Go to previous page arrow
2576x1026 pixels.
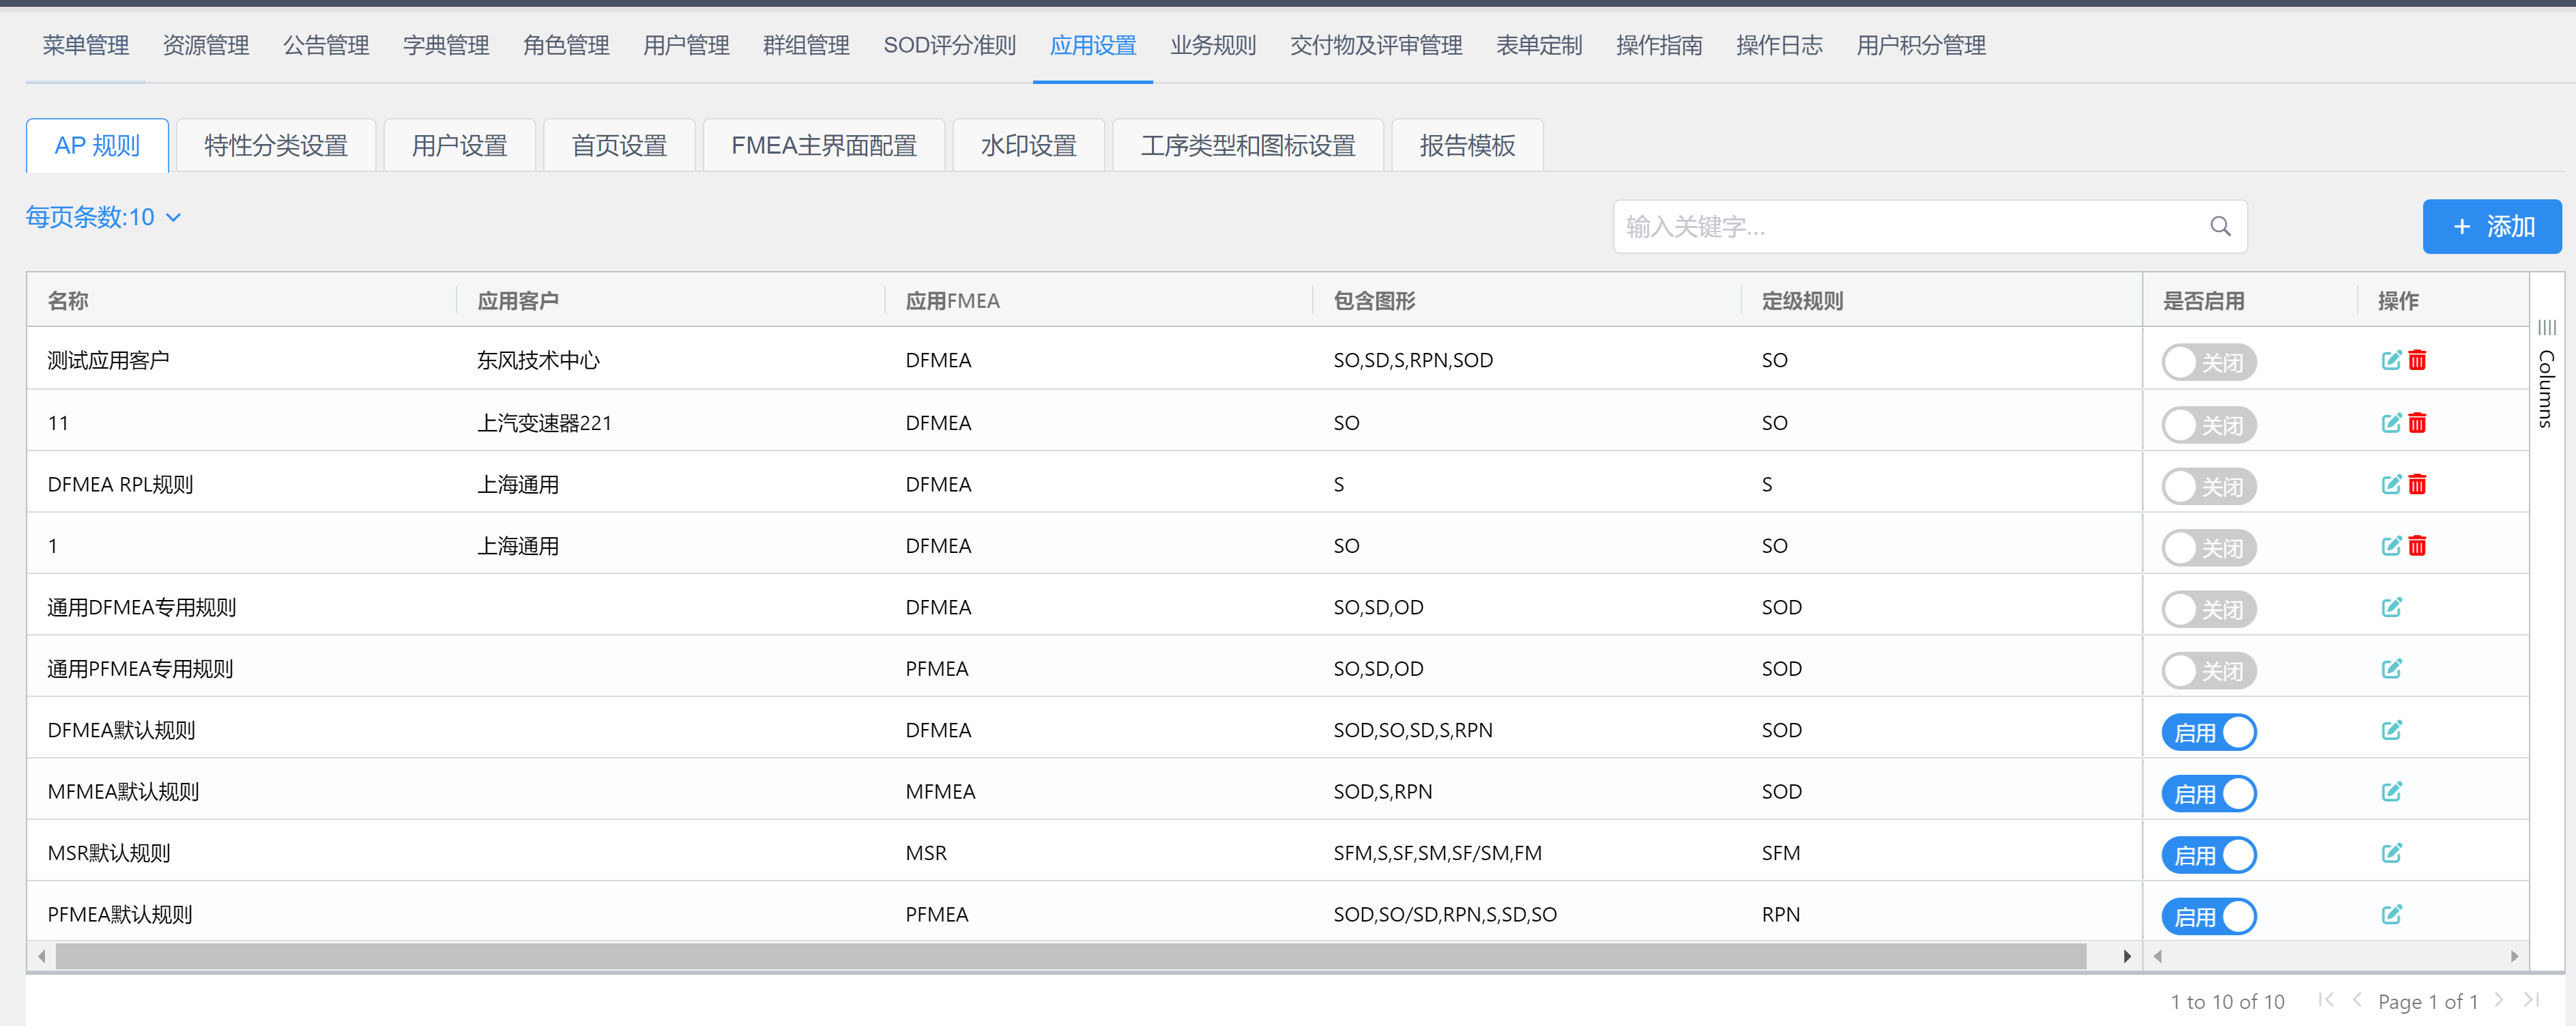(2357, 1000)
